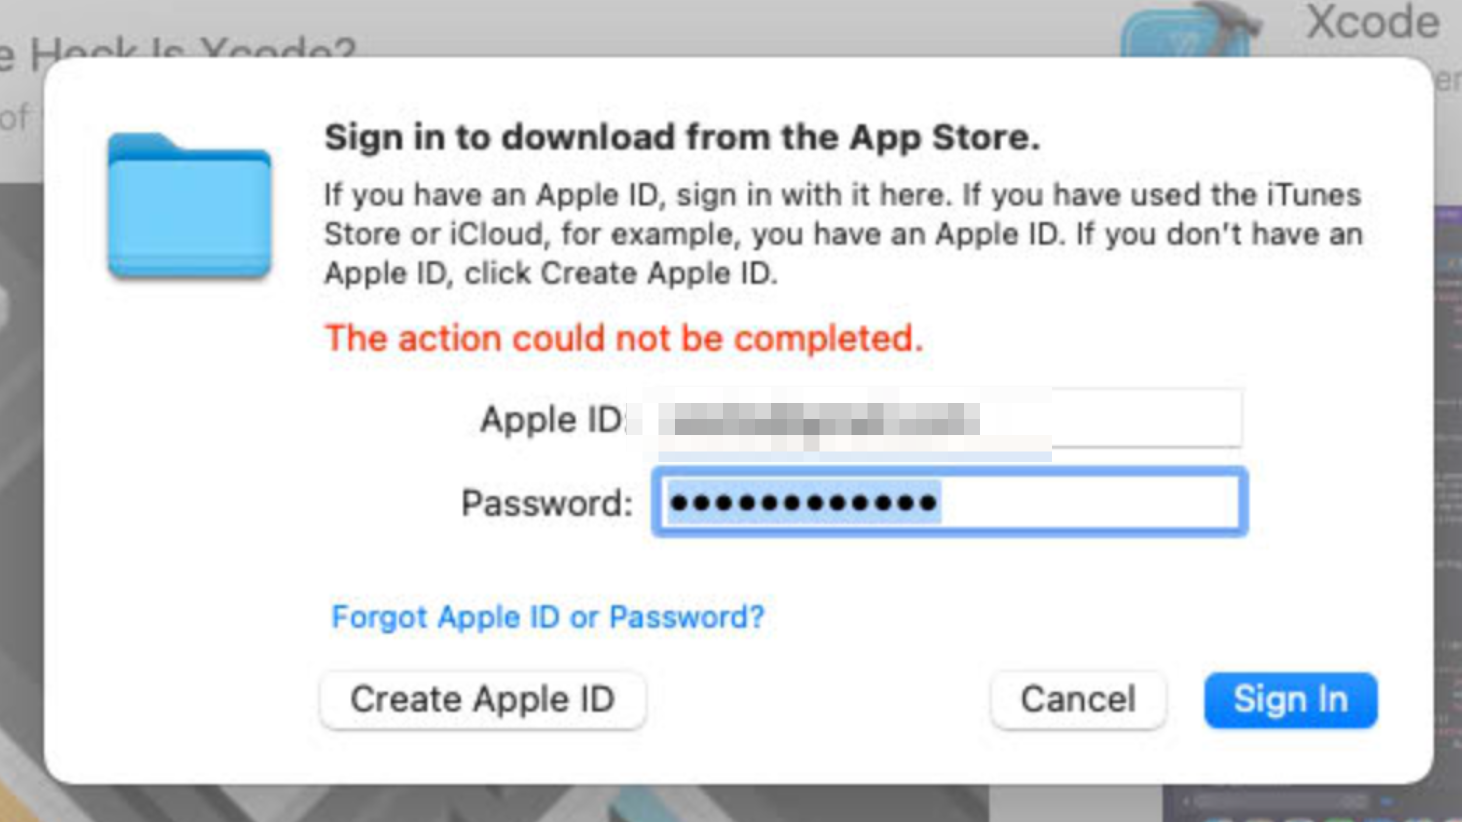1462x822 pixels.
Task: Click the blue folder icon in dialog
Action: coord(189,205)
